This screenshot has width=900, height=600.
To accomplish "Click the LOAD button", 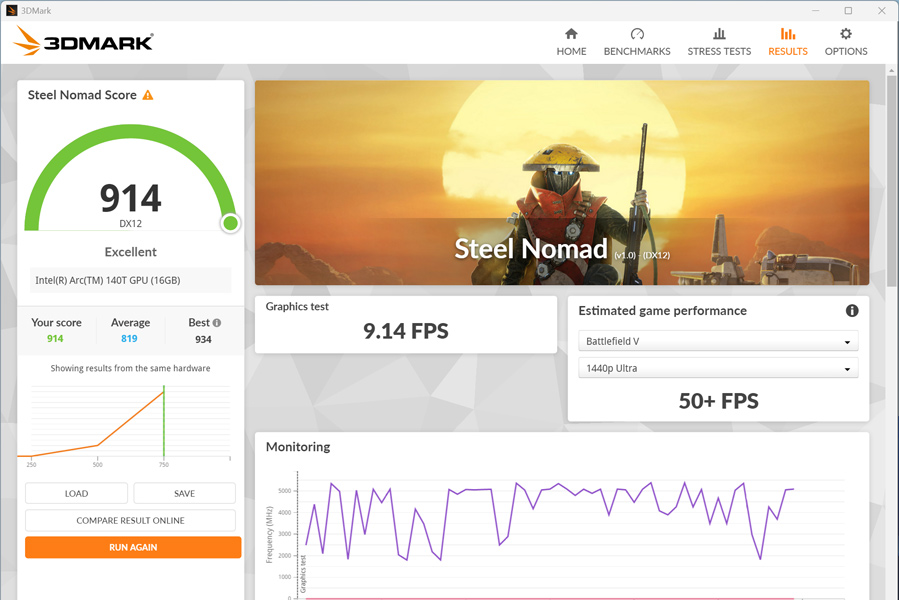I will 76,493.
